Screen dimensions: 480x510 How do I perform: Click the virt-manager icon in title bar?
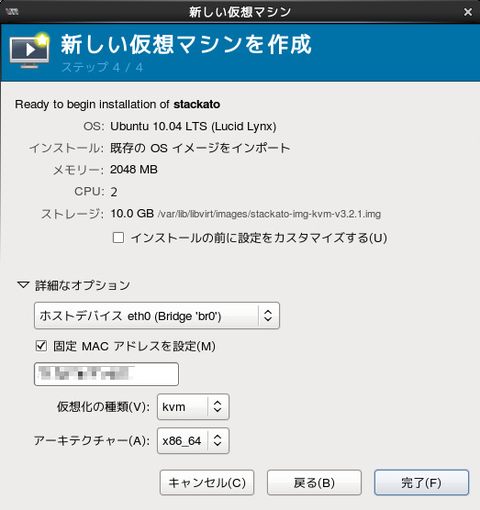click(12, 12)
